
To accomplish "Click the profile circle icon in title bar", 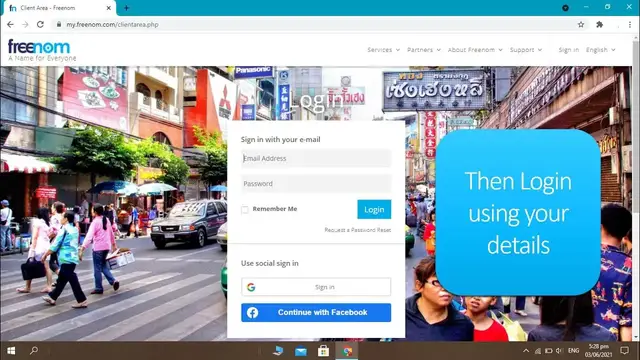I will (565, 8).
